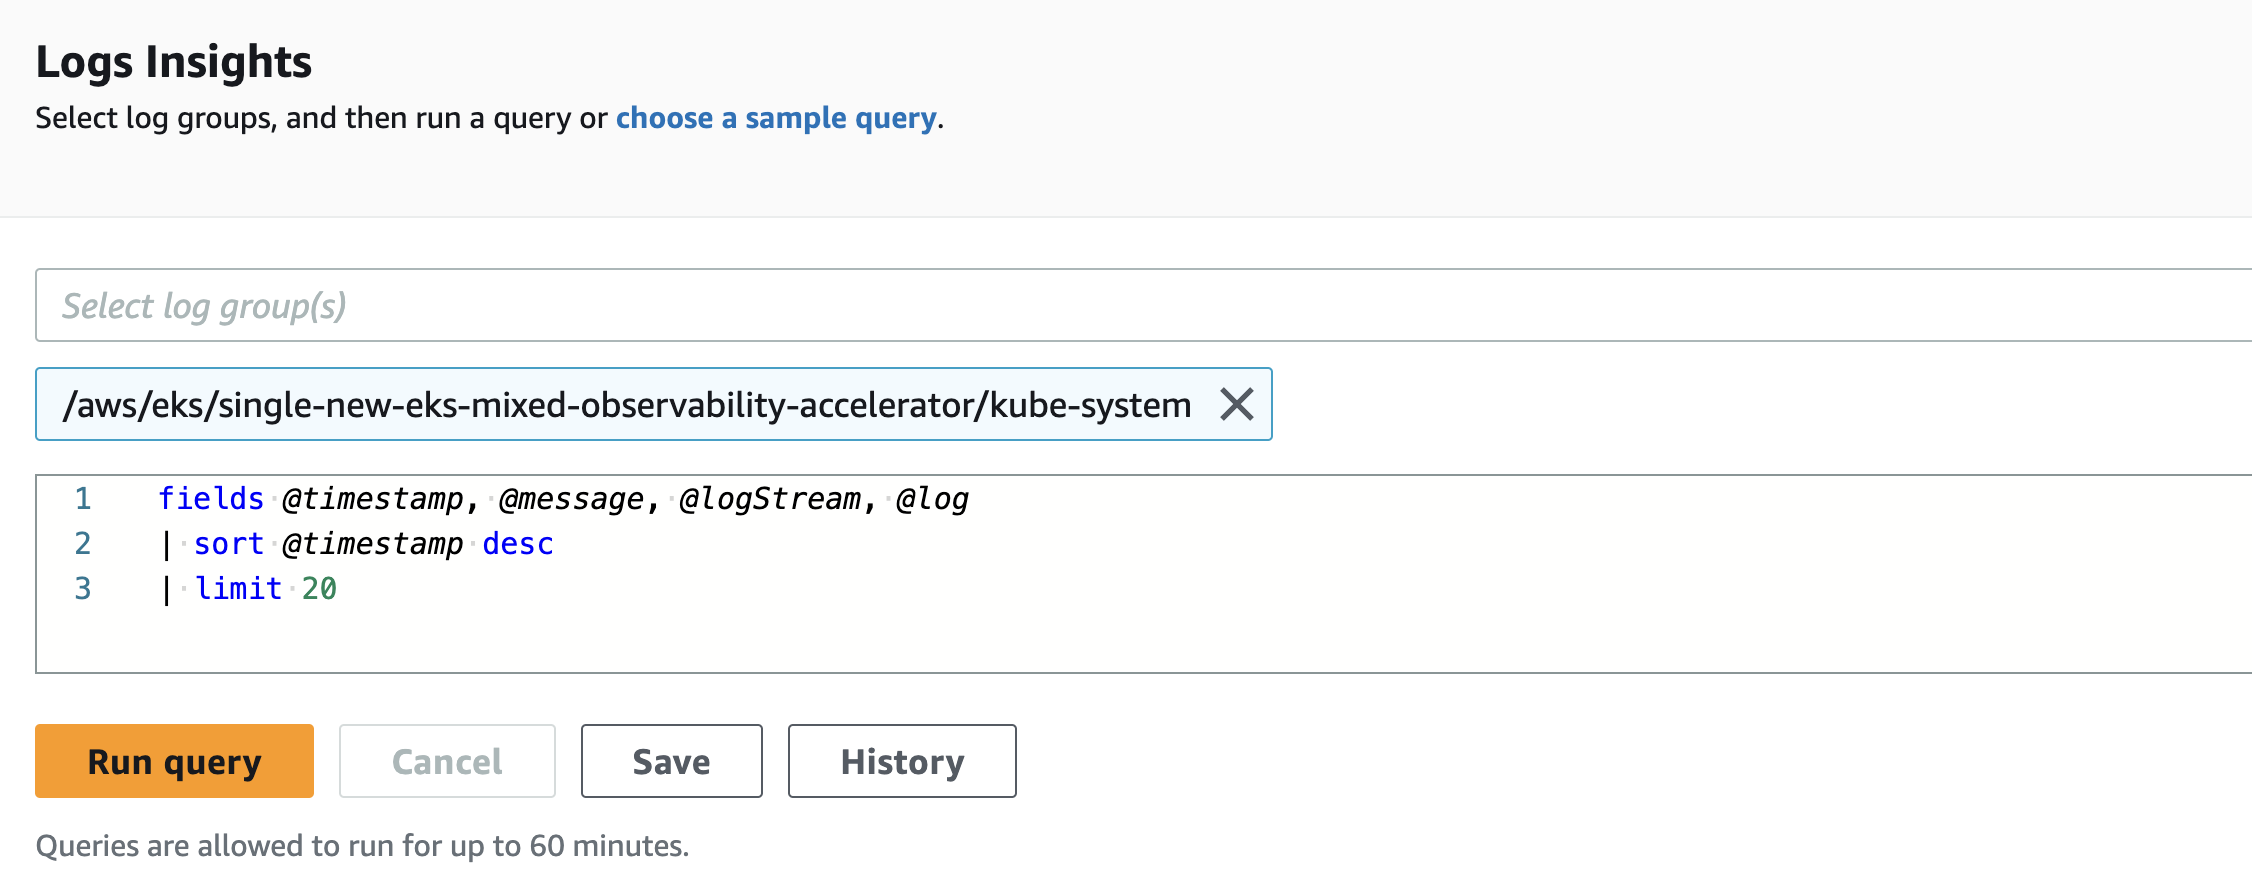Click line number 3 in the editor gutter

pyautogui.click(x=83, y=588)
